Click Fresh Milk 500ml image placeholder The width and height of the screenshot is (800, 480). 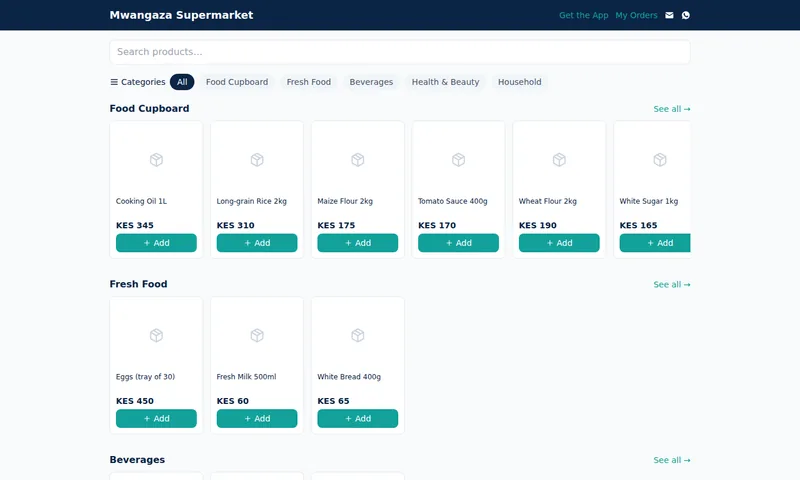(257, 335)
